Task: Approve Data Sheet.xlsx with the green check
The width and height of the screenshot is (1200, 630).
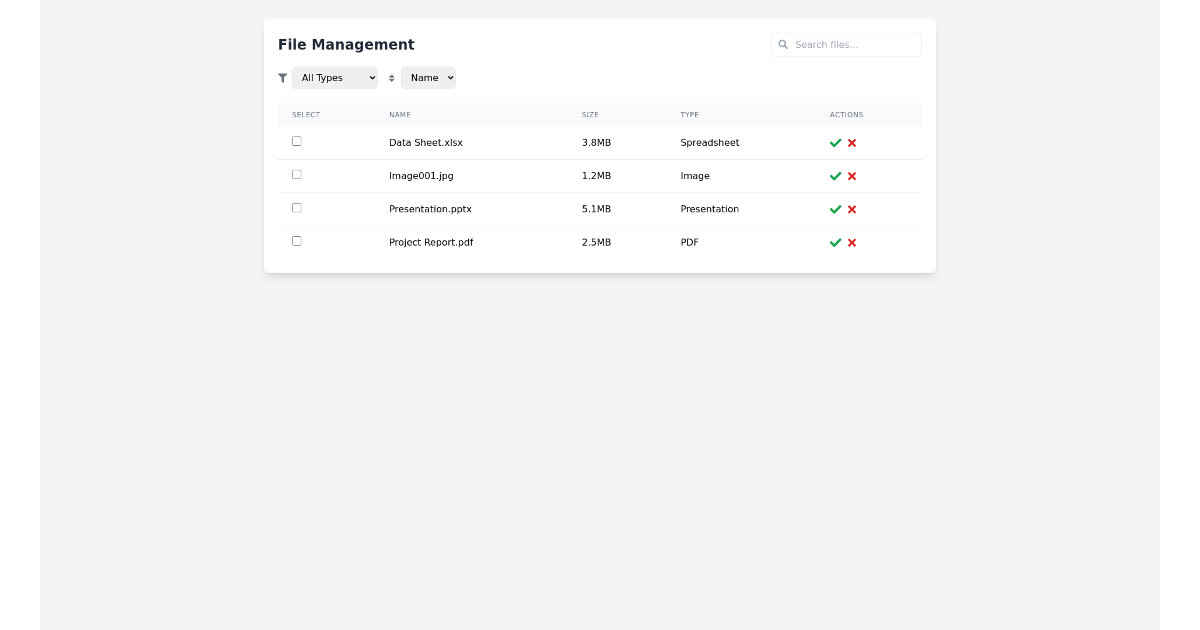Action: (835, 143)
